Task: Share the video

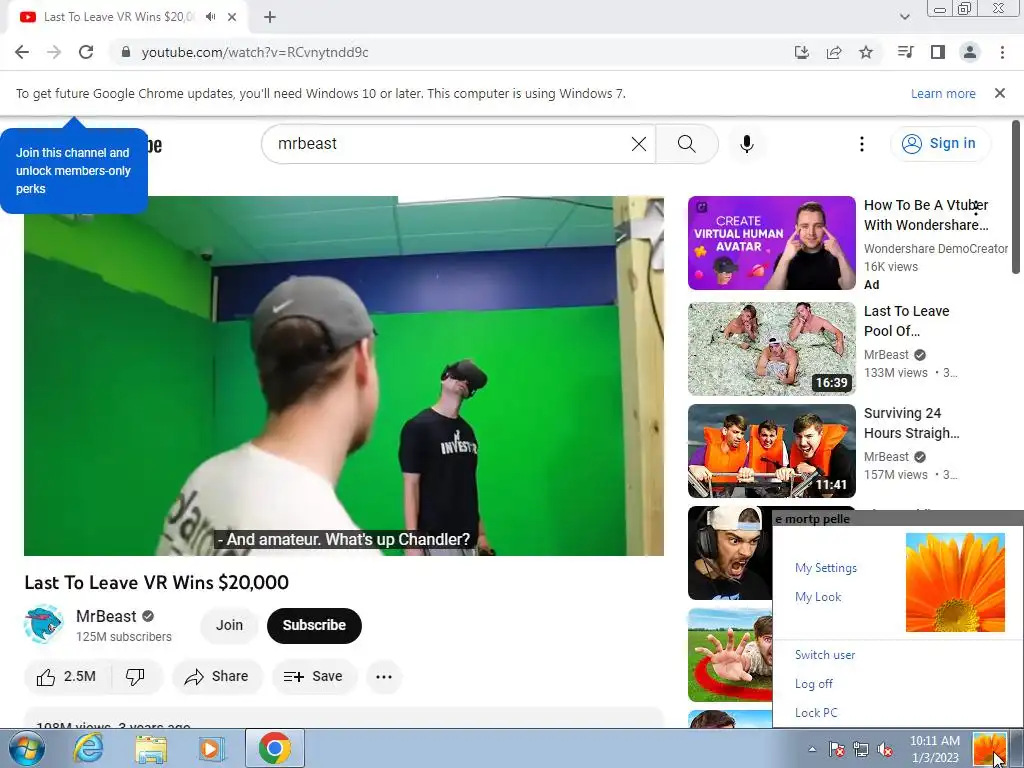Action: tap(217, 677)
